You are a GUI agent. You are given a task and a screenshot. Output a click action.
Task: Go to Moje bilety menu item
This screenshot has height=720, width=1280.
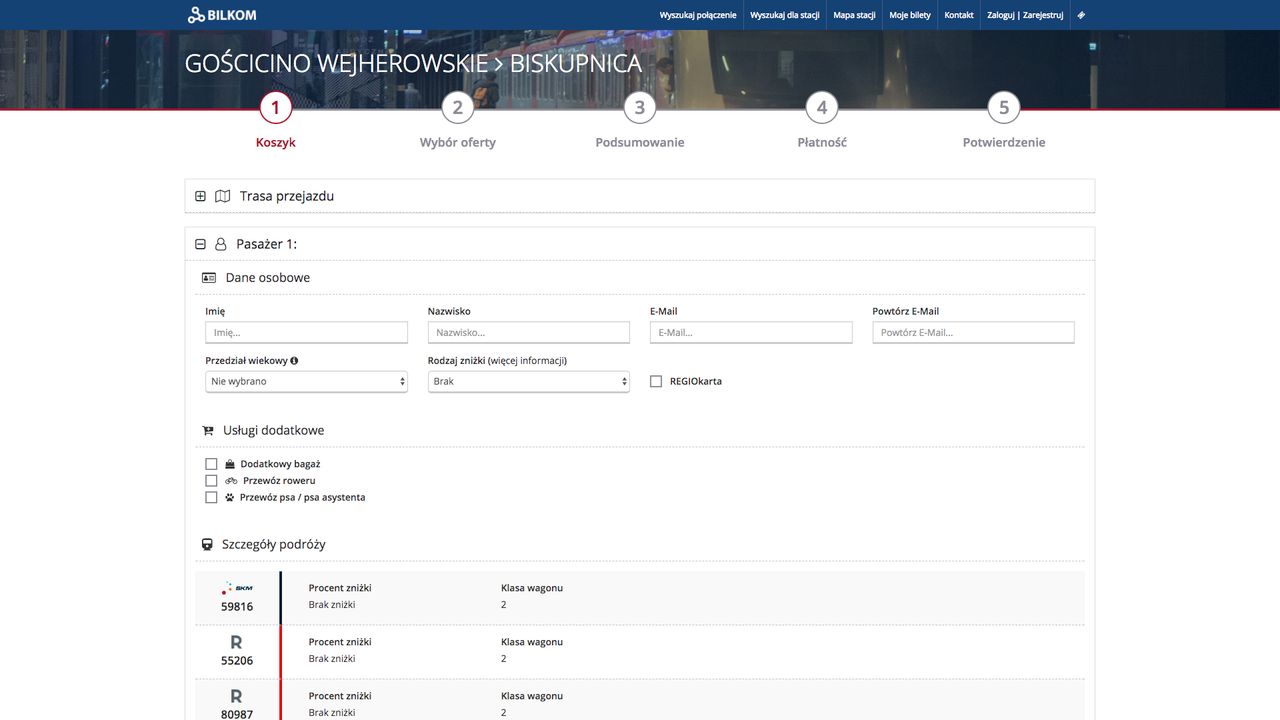coord(910,15)
